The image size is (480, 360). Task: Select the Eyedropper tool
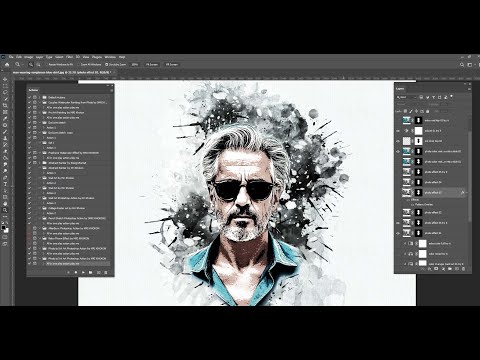5,119
